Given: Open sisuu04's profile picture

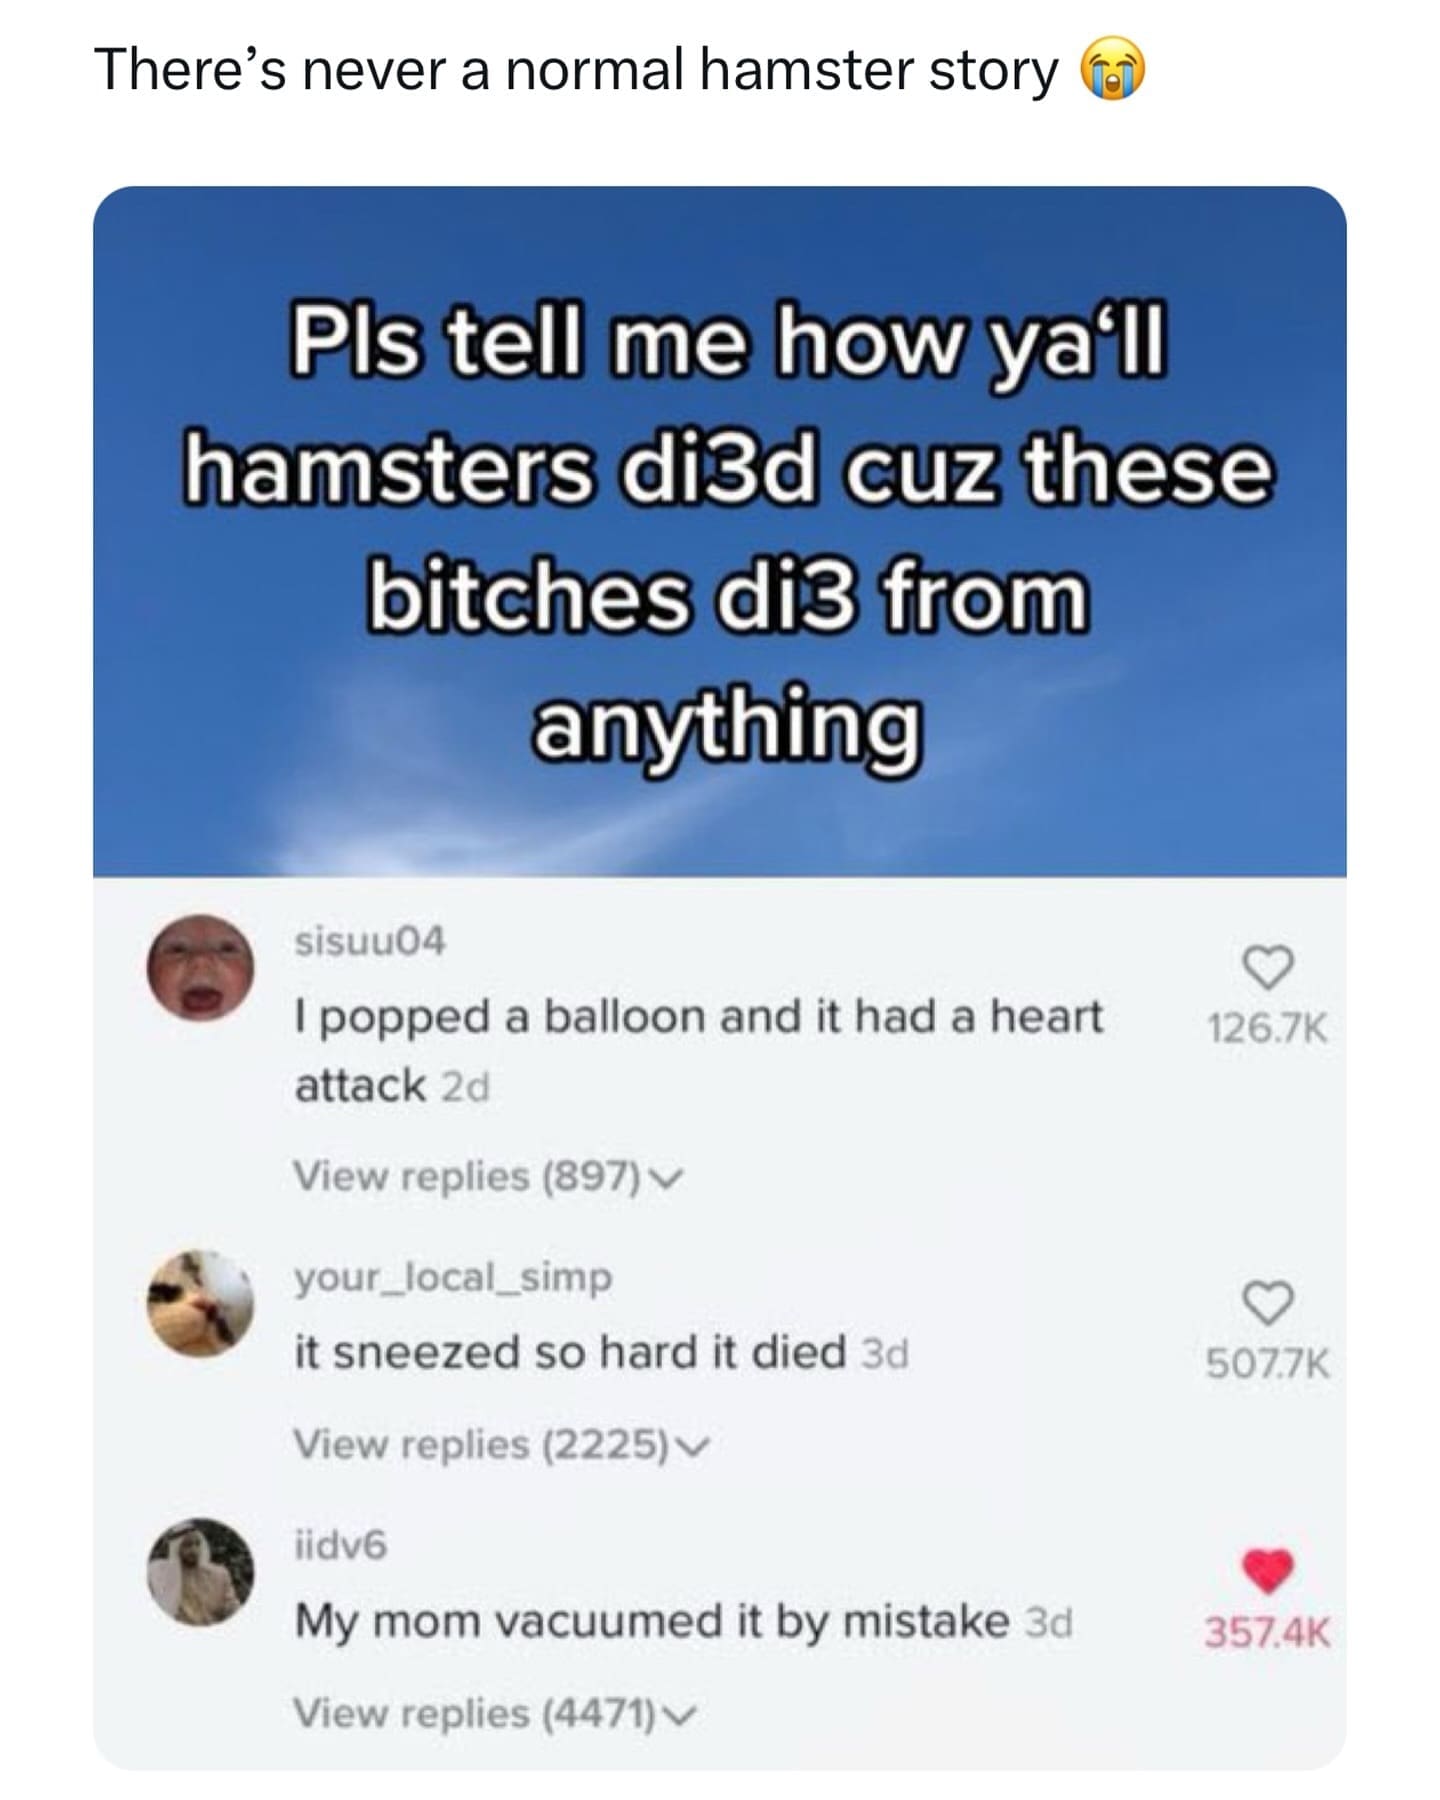Looking at the screenshot, I should [200, 967].
